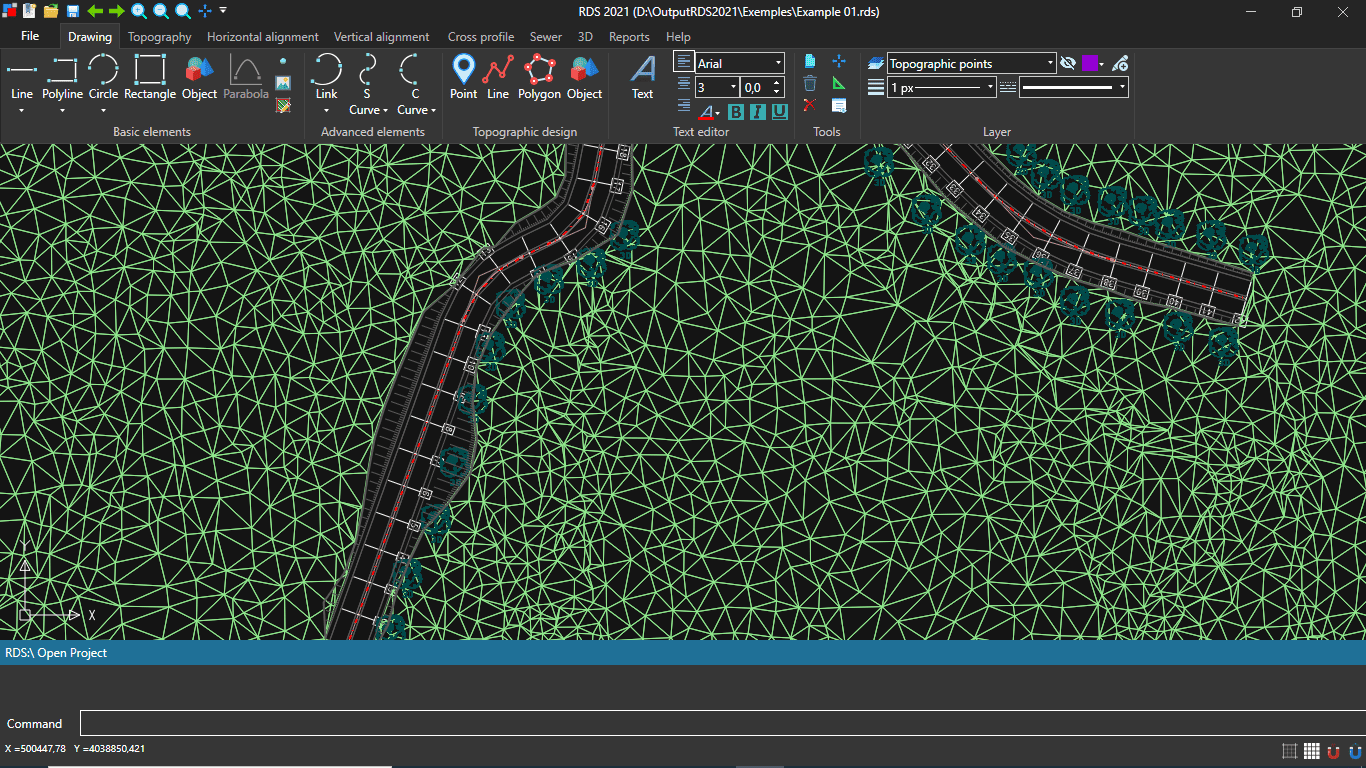Switch to the Topography tab
This screenshot has width=1366, height=768.
click(159, 36)
